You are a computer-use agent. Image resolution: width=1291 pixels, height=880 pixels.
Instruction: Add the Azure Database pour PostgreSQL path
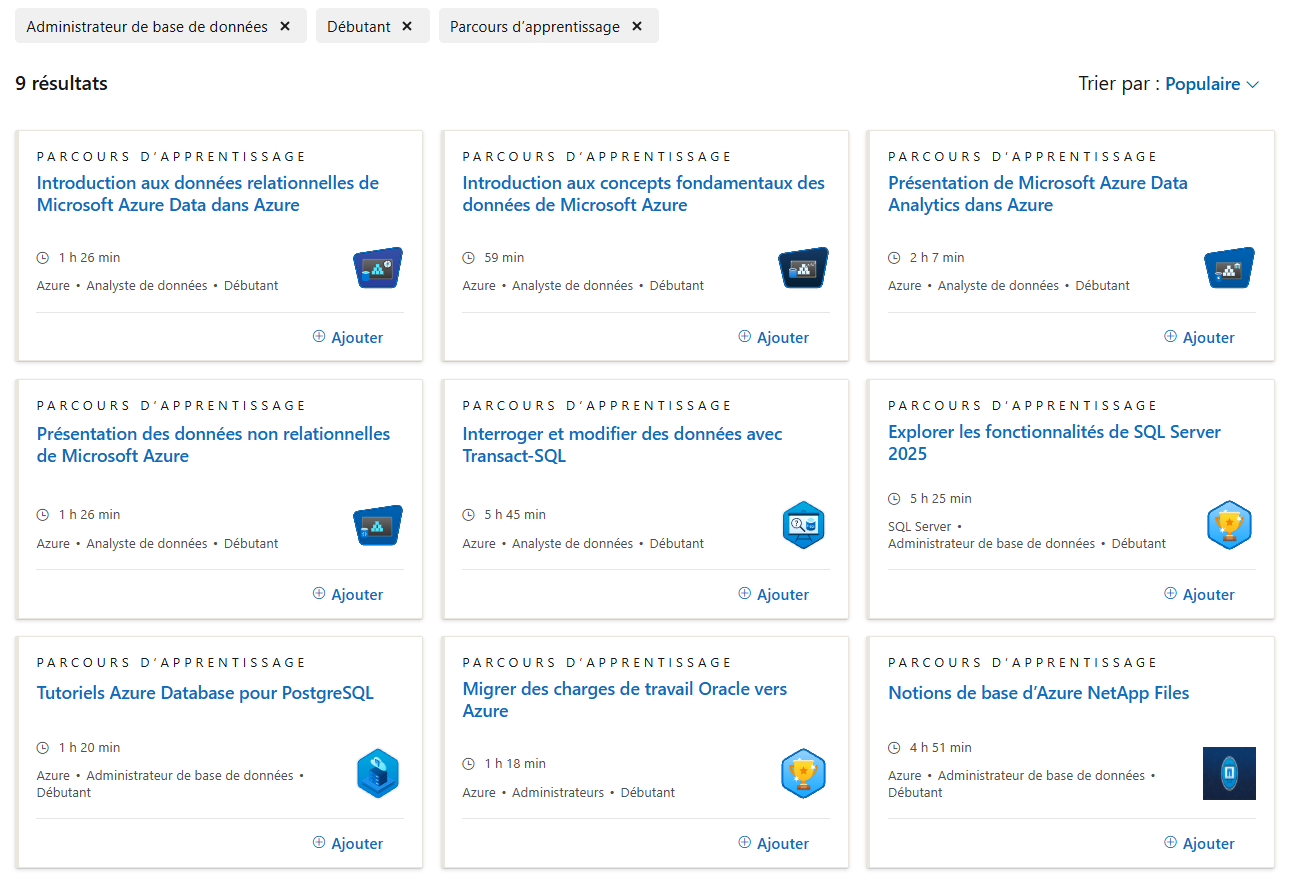tap(348, 843)
